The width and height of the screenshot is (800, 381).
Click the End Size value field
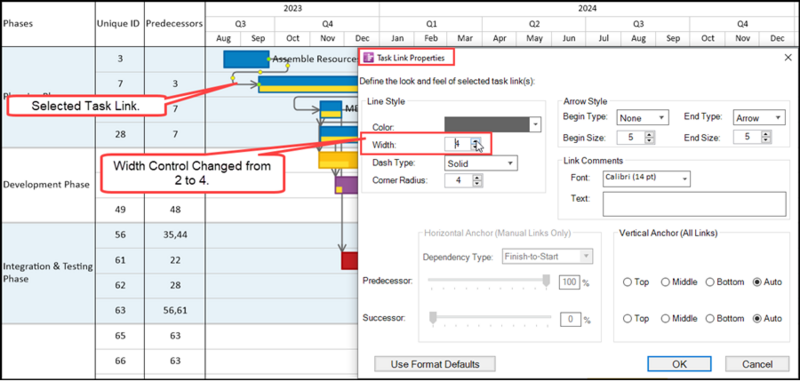coord(747,137)
